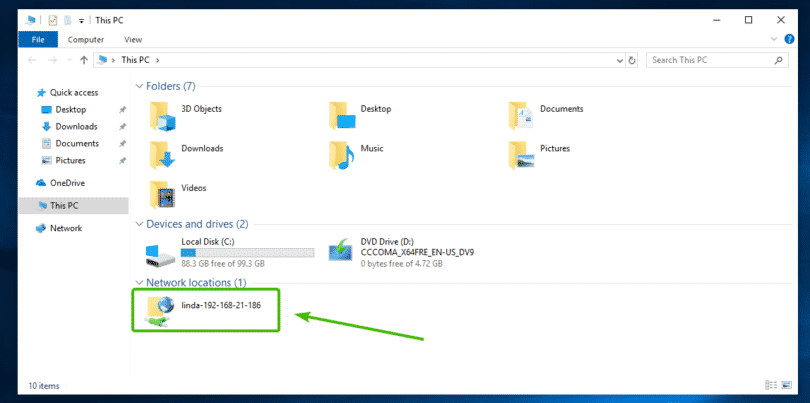The image size is (810, 403).
Task: Select the Local Disk (C:) drive icon
Action: [160, 256]
